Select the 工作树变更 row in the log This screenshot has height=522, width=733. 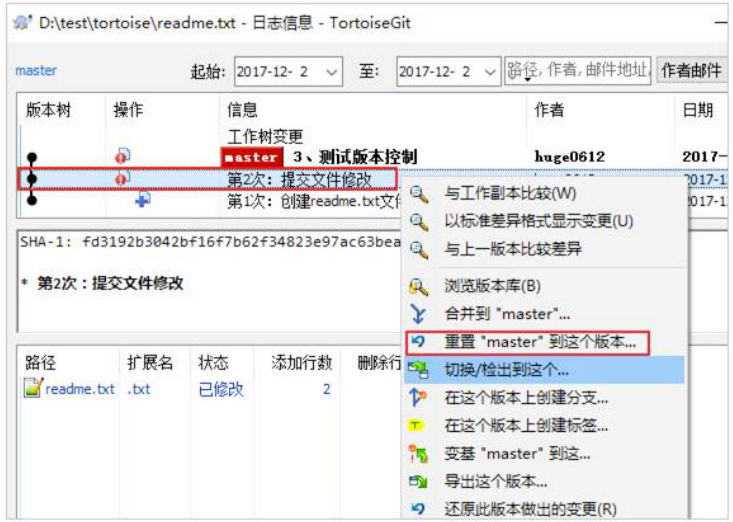tap(265, 136)
